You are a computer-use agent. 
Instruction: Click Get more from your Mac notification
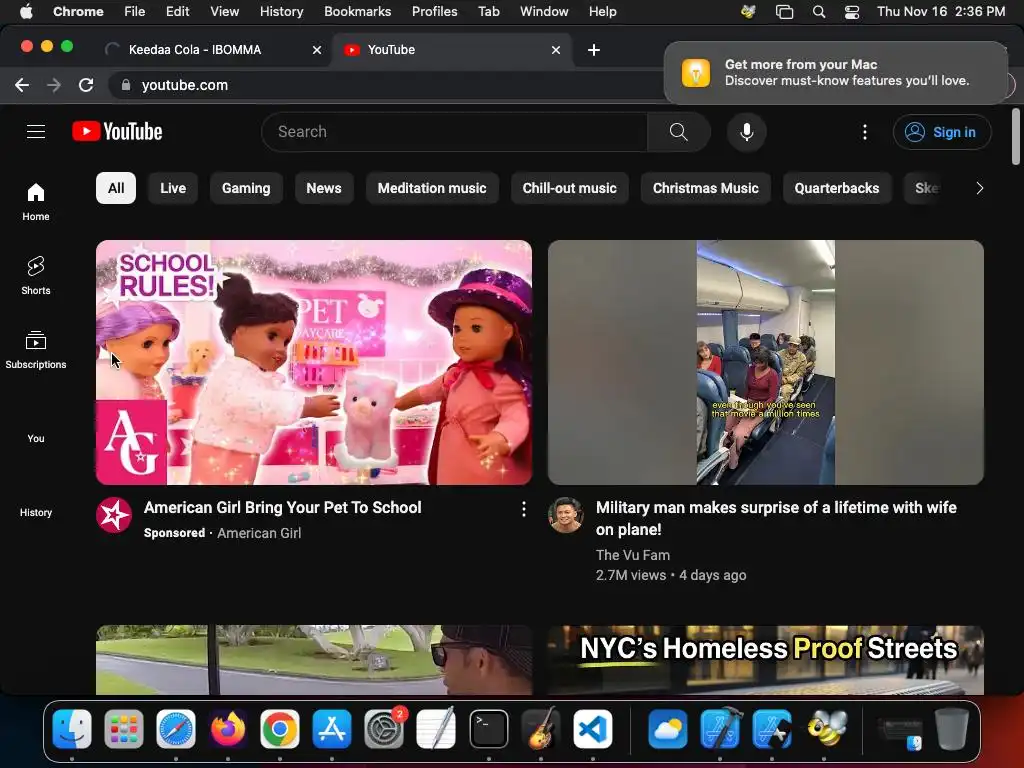(x=836, y=72)
